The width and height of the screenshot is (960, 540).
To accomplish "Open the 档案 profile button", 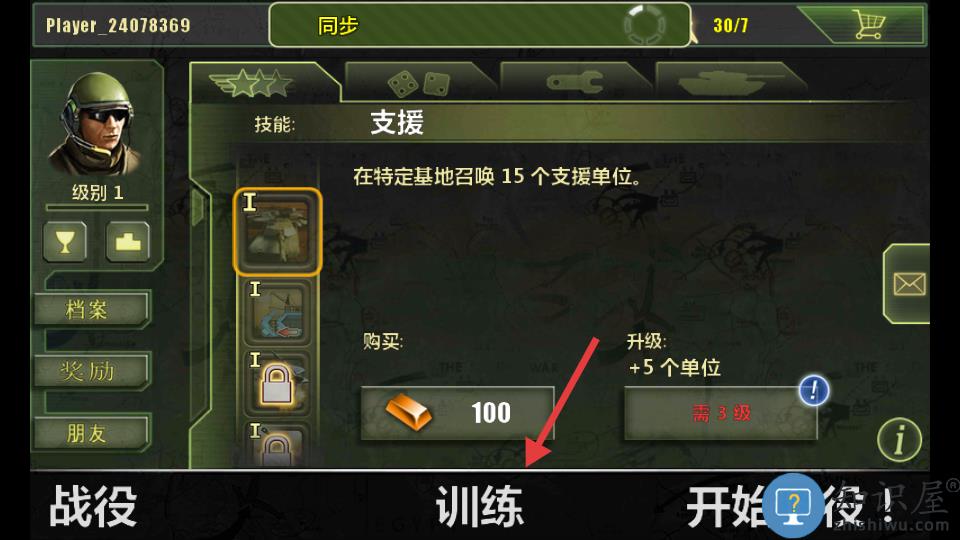I will 91,309.
